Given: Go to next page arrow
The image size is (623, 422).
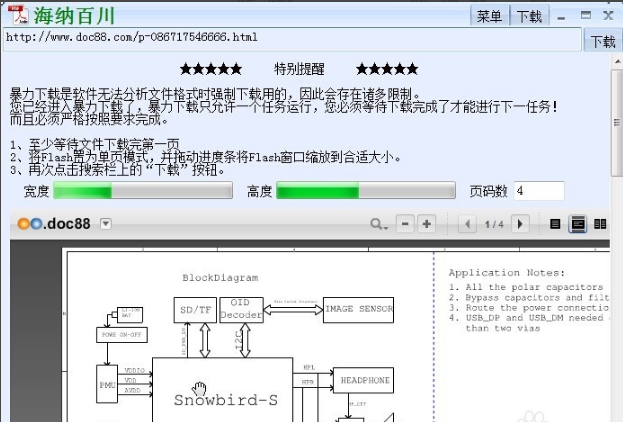Looking at the screenshot, I should [x=520, y=224].
